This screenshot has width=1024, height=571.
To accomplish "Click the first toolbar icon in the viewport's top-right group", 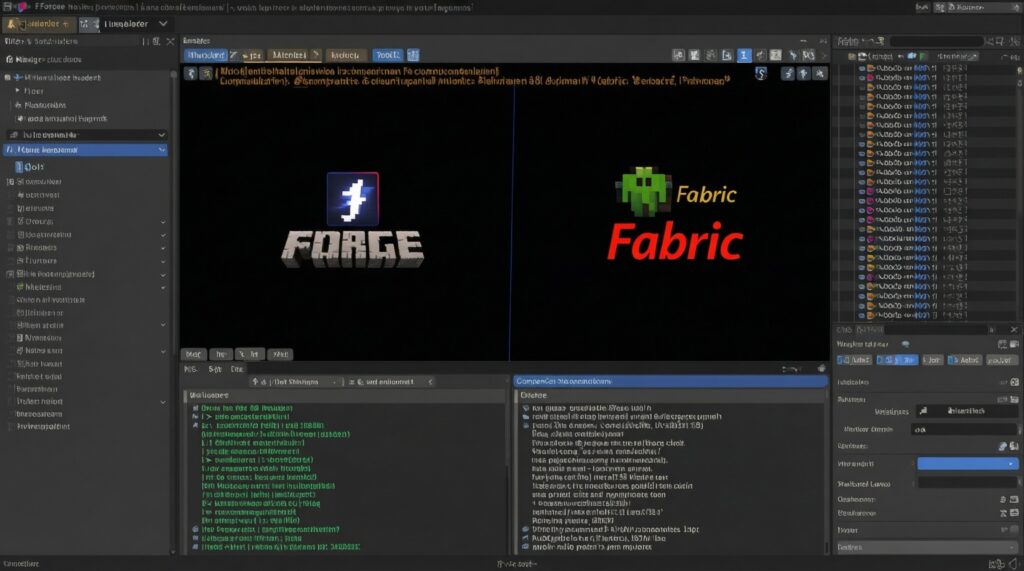I will [679, 56].
